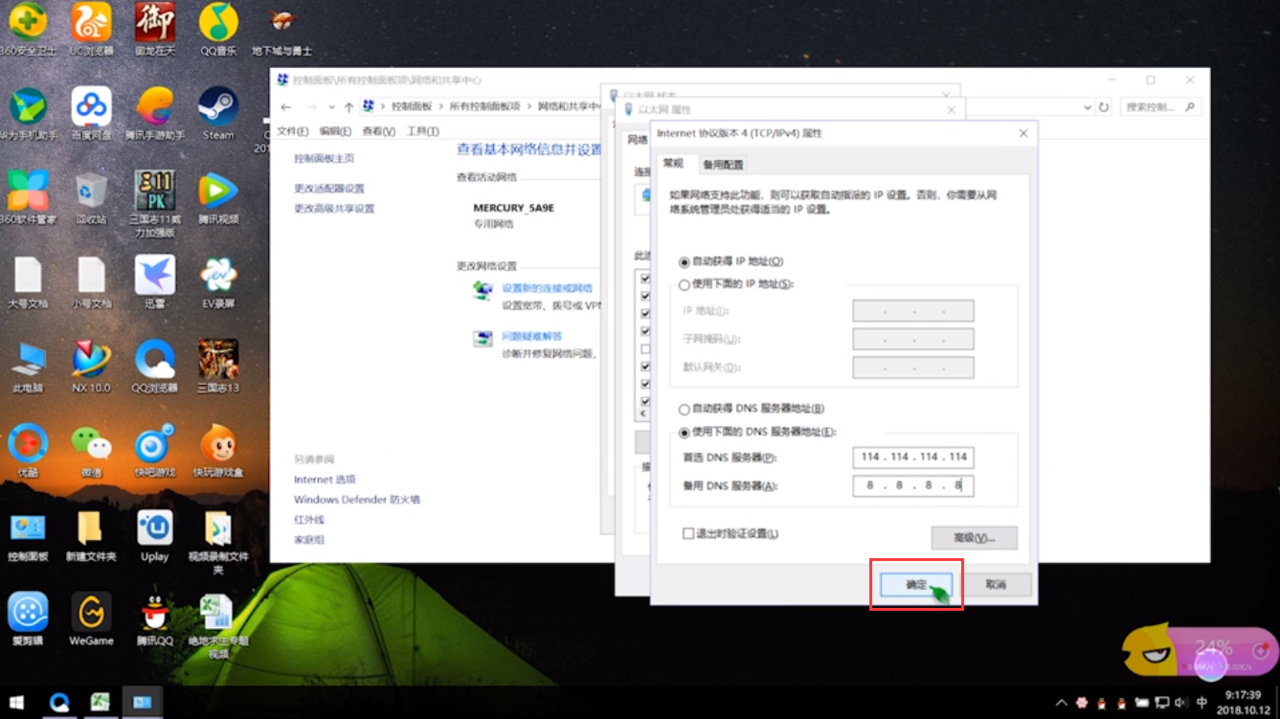Confirm settings with the 确定 button
The width and height of the screenshot is (1280, 719).
(914, 585)
